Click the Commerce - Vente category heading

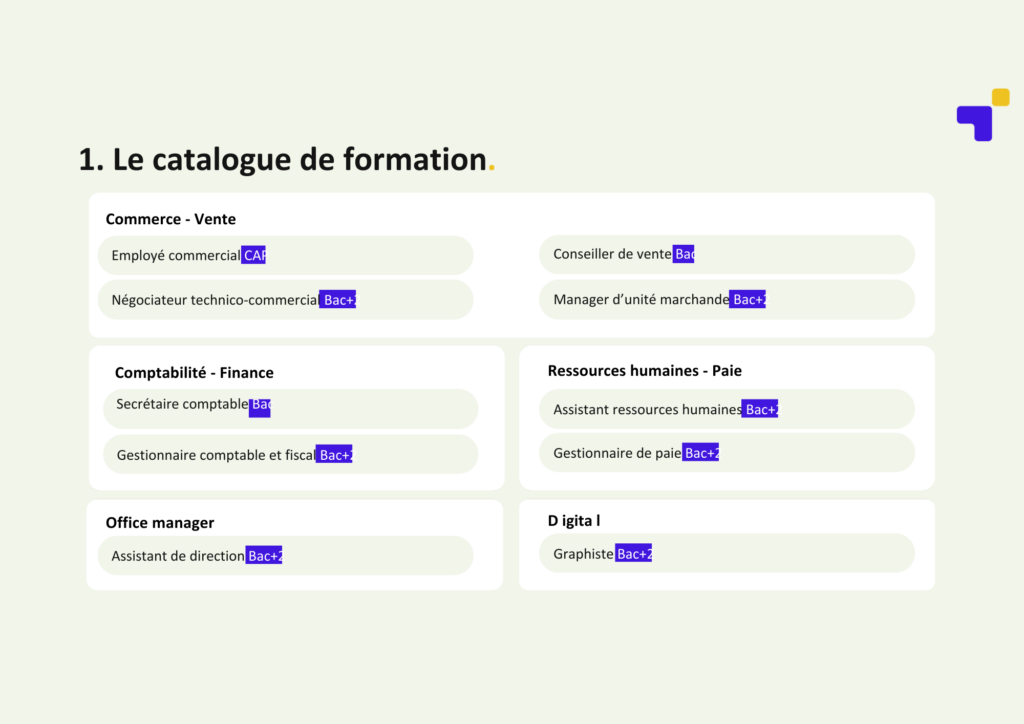tap(171, 219)
